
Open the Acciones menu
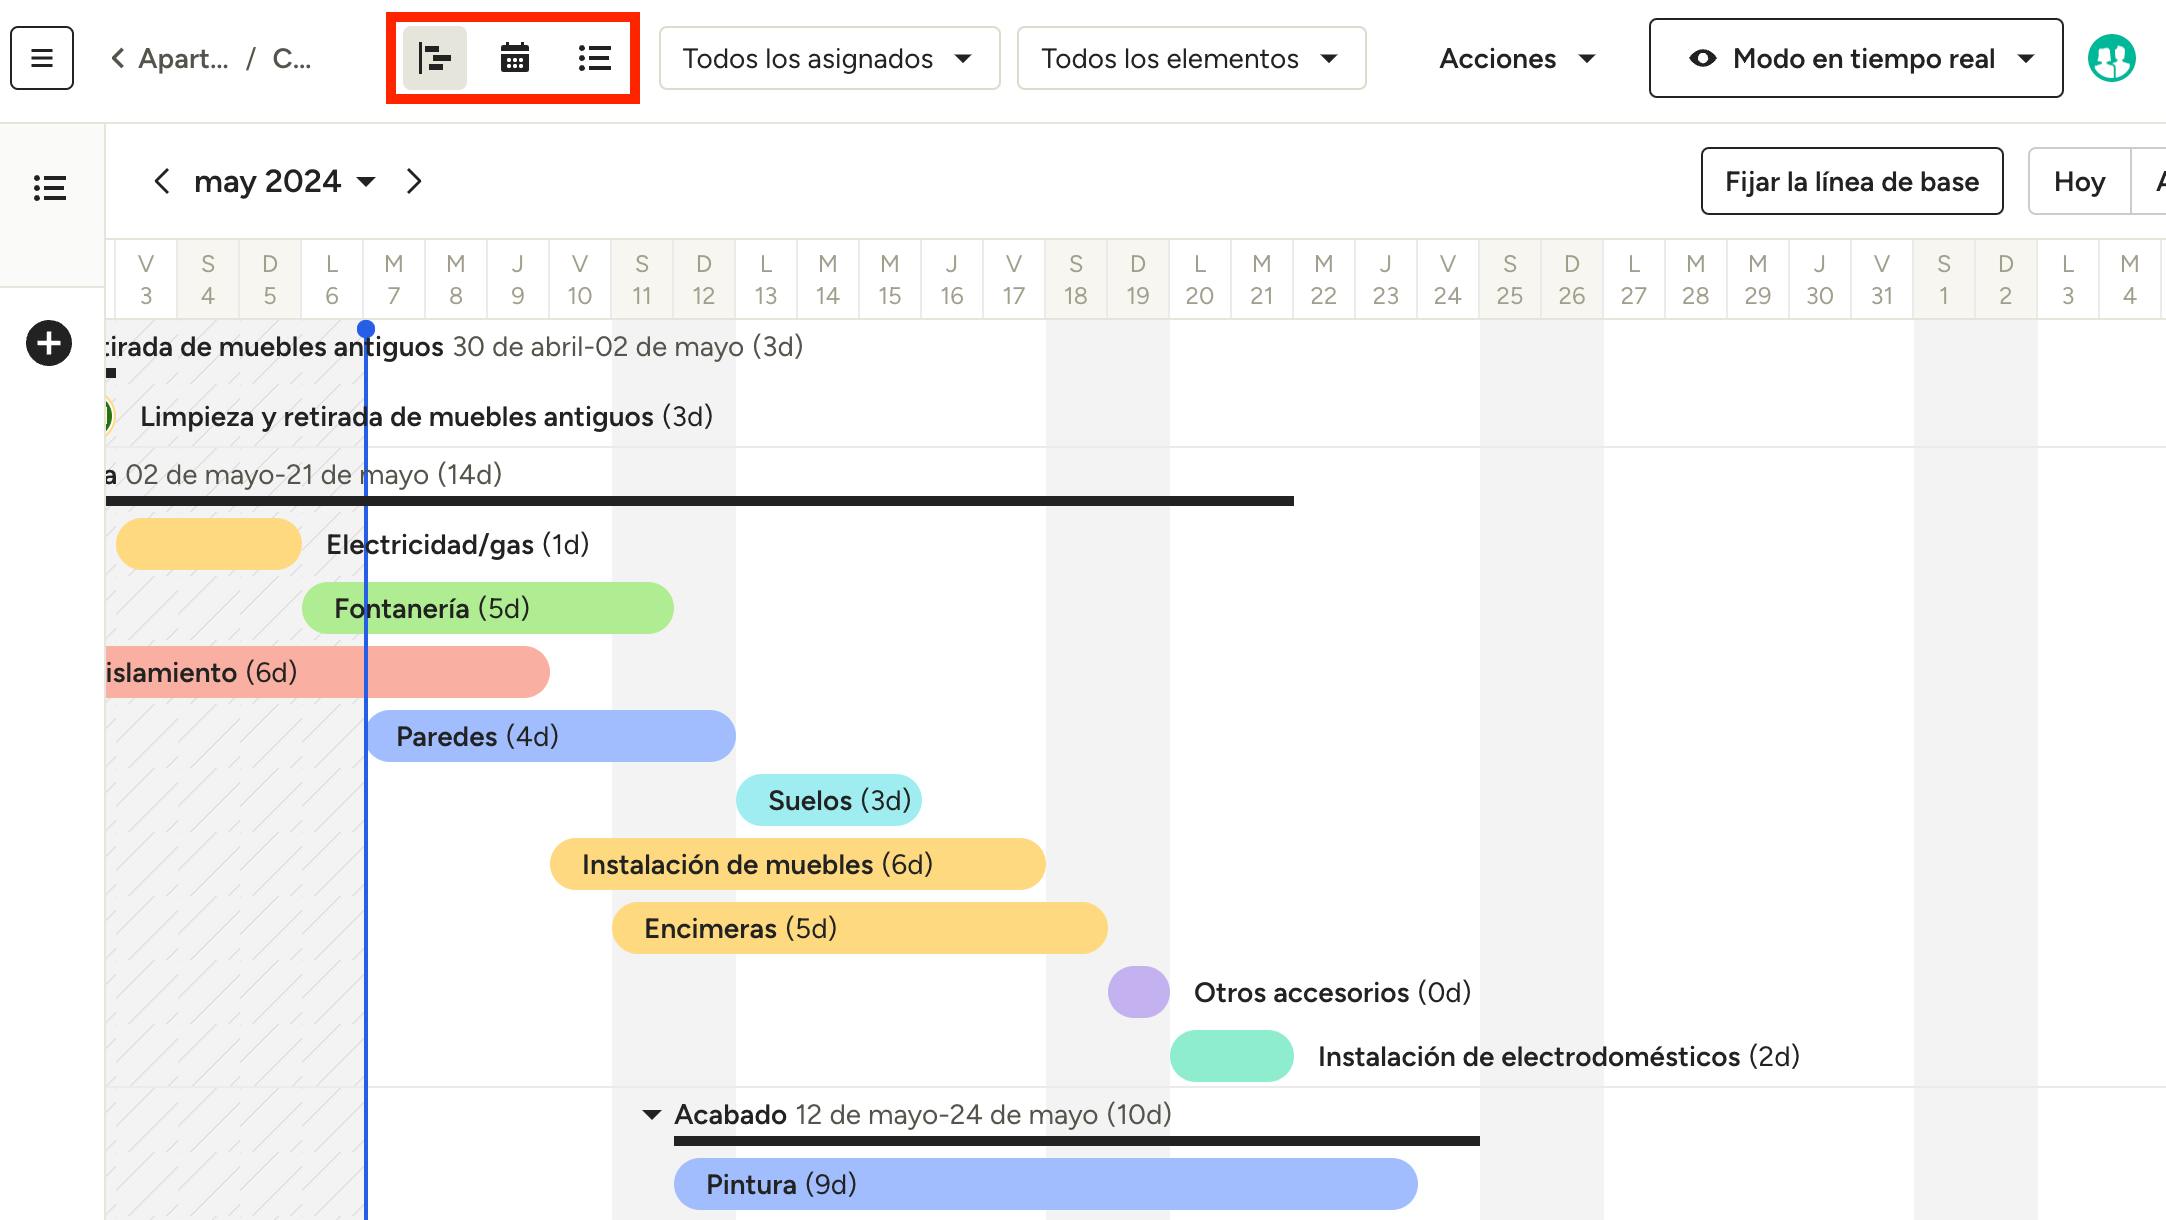tap(1516, 58)
